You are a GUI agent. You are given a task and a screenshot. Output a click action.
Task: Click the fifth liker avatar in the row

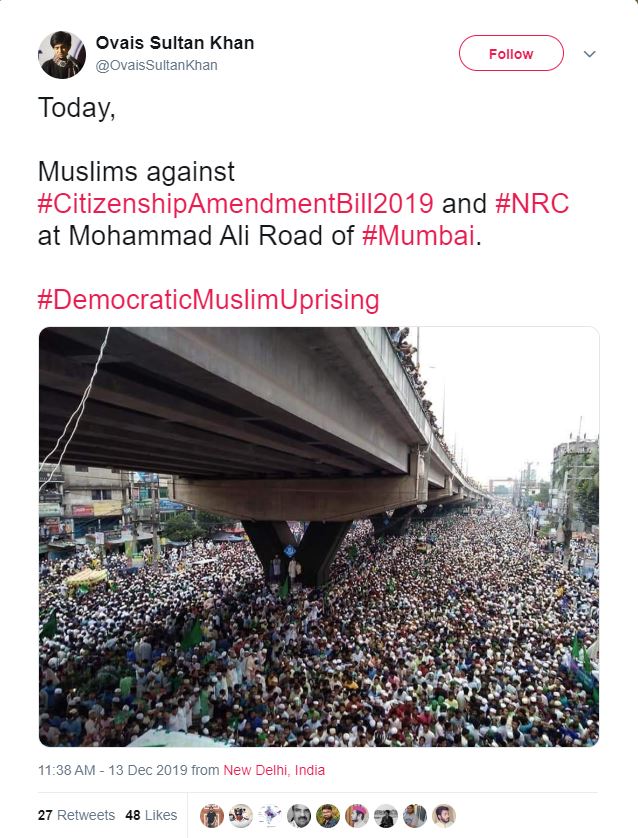328,815
